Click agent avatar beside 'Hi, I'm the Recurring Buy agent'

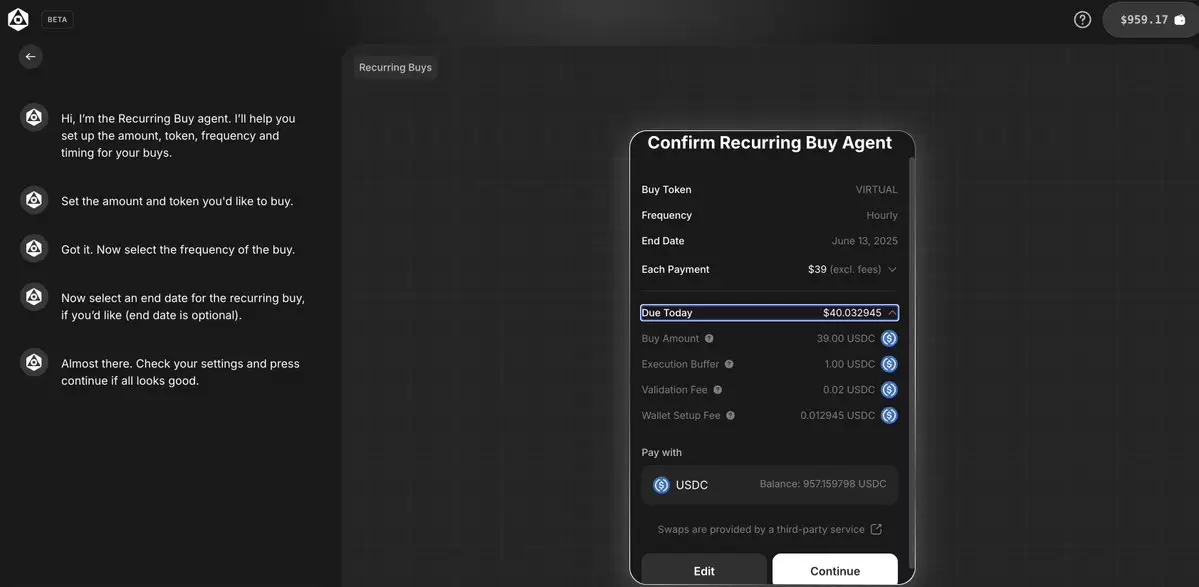[34, 118]
